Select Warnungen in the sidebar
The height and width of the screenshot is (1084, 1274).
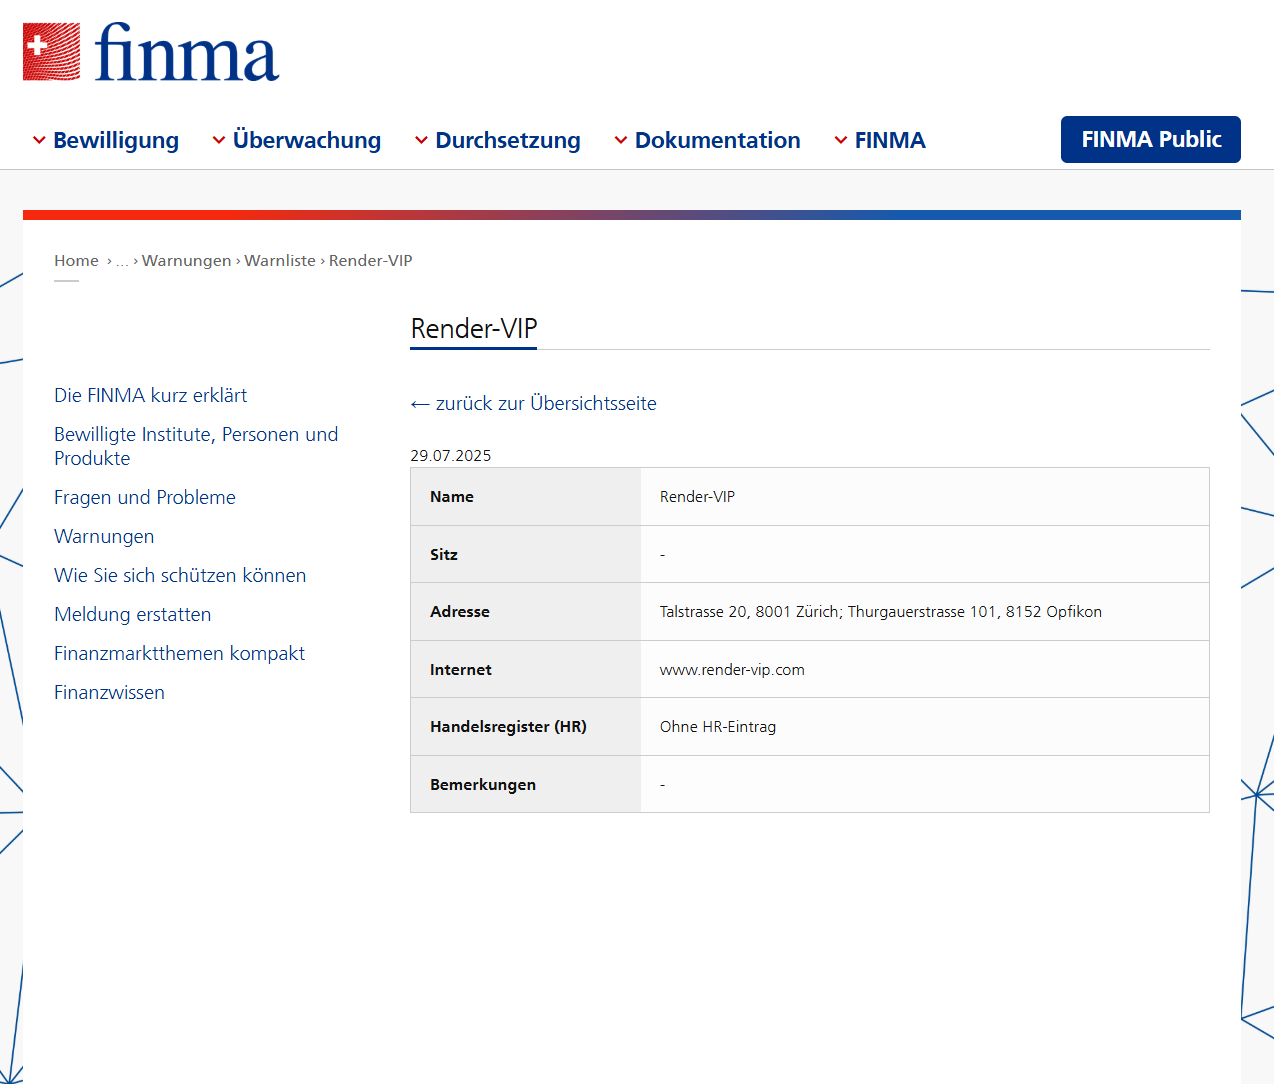coord(104,536)
